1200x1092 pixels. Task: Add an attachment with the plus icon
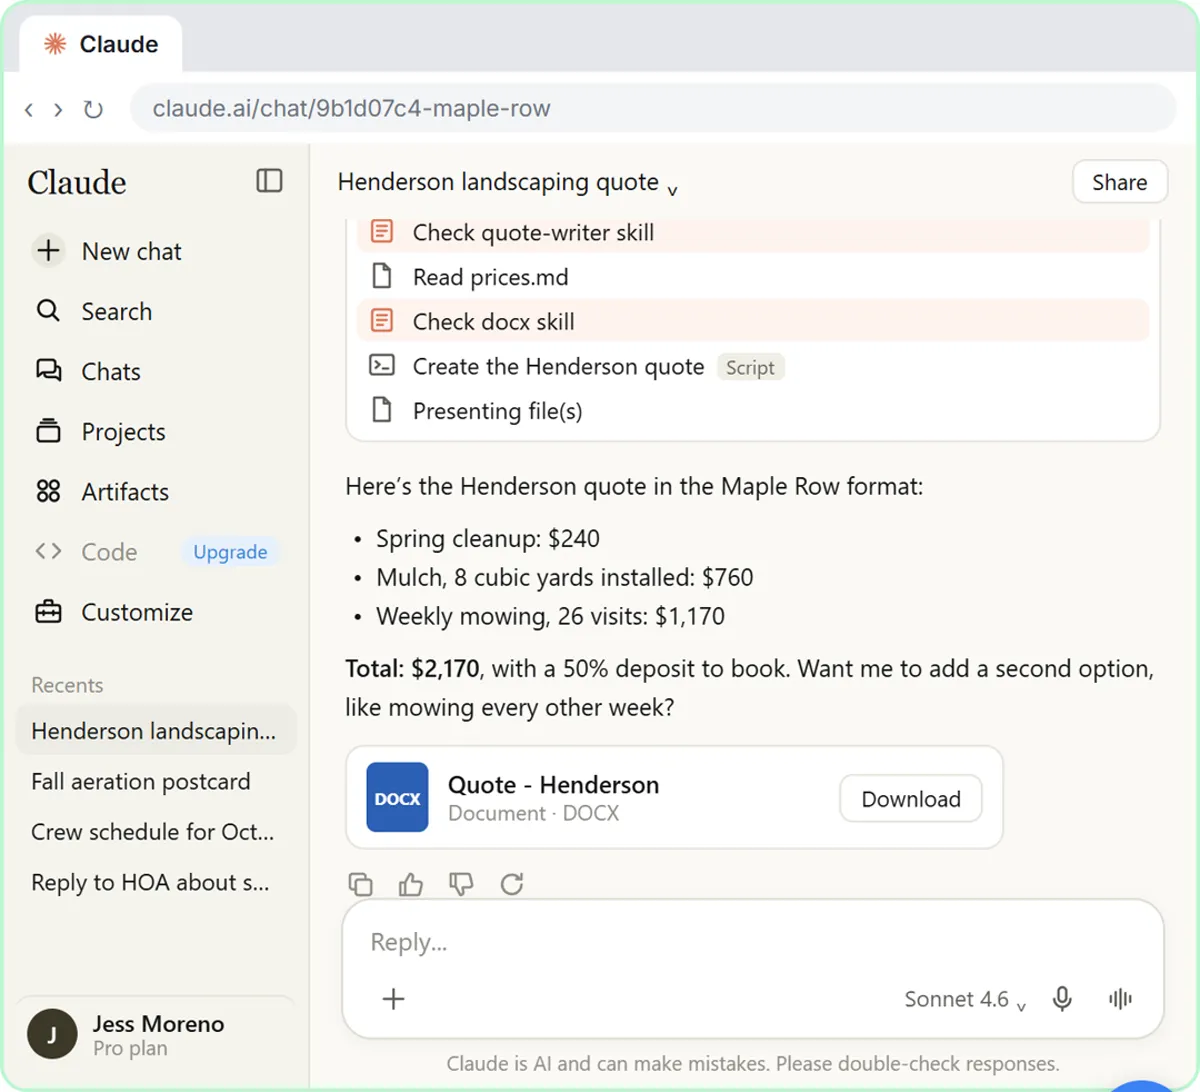[x=394, y=998]
